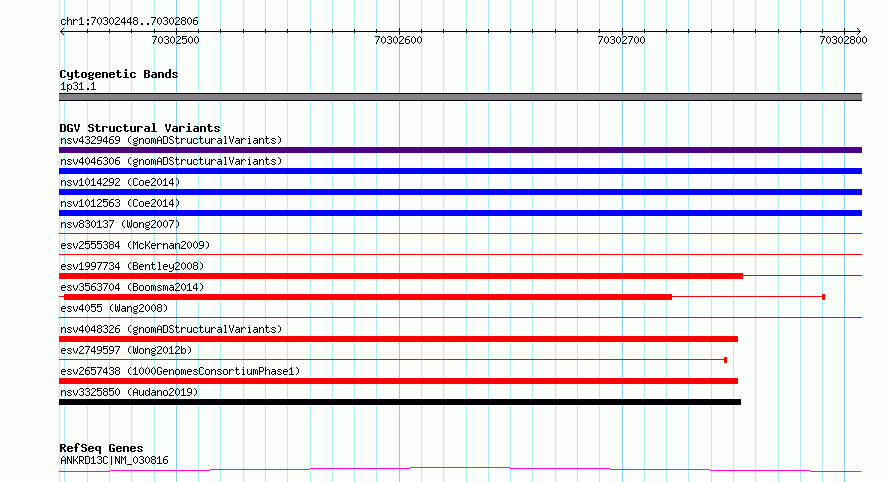Viewport: 890px width, 482px height.
Task: Click the blue nsv4046306 variant bar
Action: coord(460,171)
